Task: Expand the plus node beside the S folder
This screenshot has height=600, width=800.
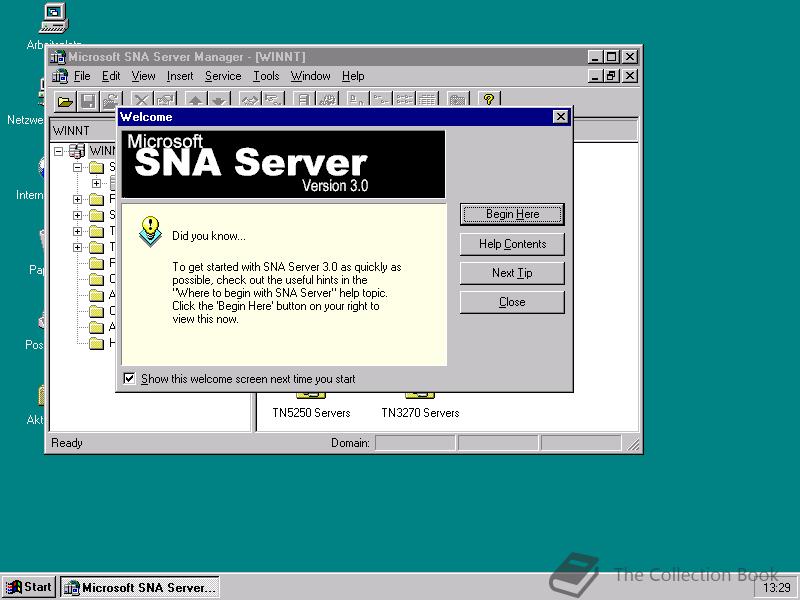Action: 78,215
